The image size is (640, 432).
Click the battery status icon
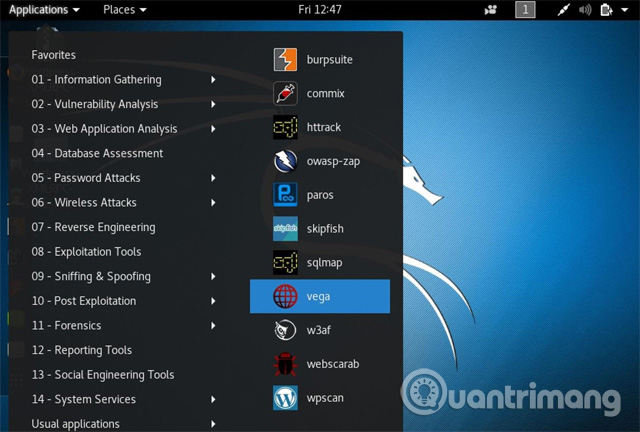coord(606,10)
